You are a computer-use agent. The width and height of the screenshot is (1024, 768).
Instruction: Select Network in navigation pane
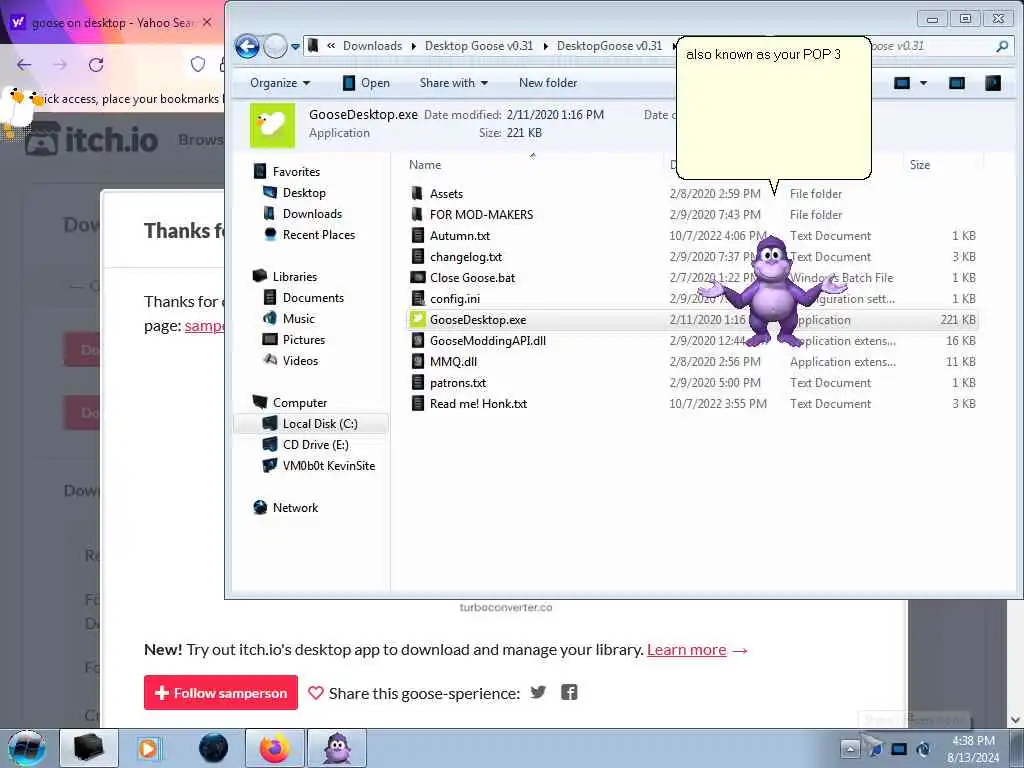point(295,507)
